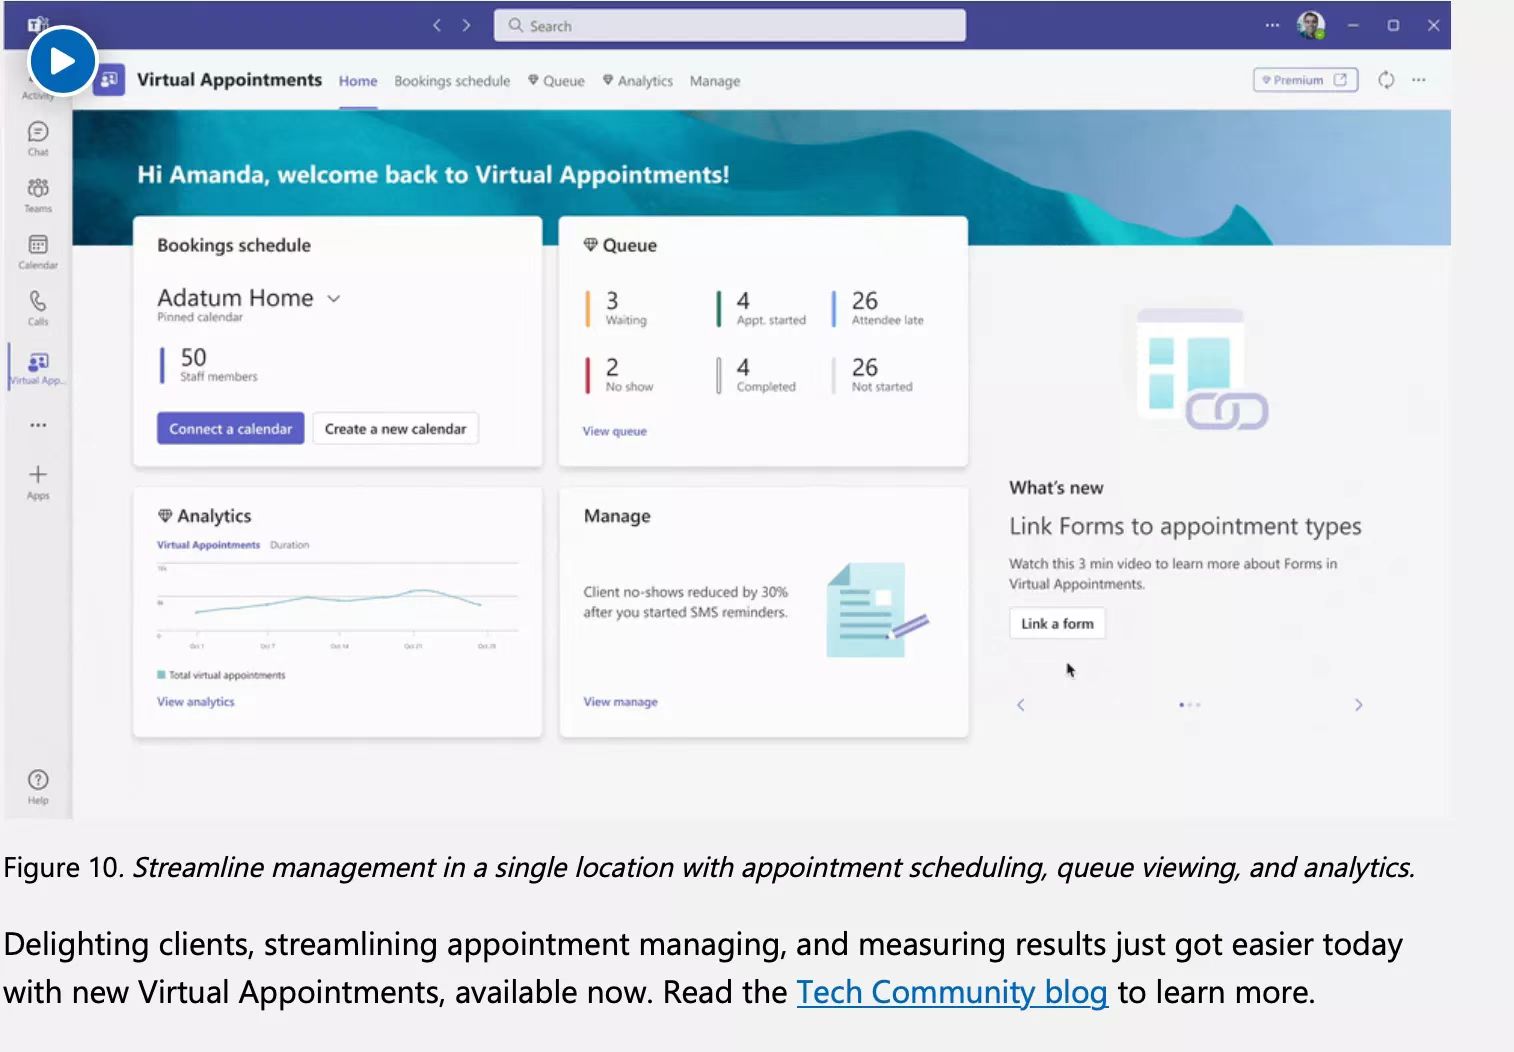Click the Link a form button

[1057, 623]
